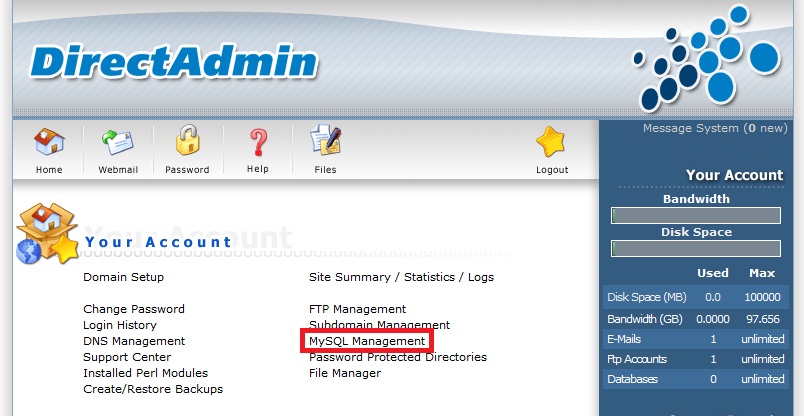The width and height of the screenshot is (804, 416).
Task: Open DNS Management
Action: (x=134, y=341)
